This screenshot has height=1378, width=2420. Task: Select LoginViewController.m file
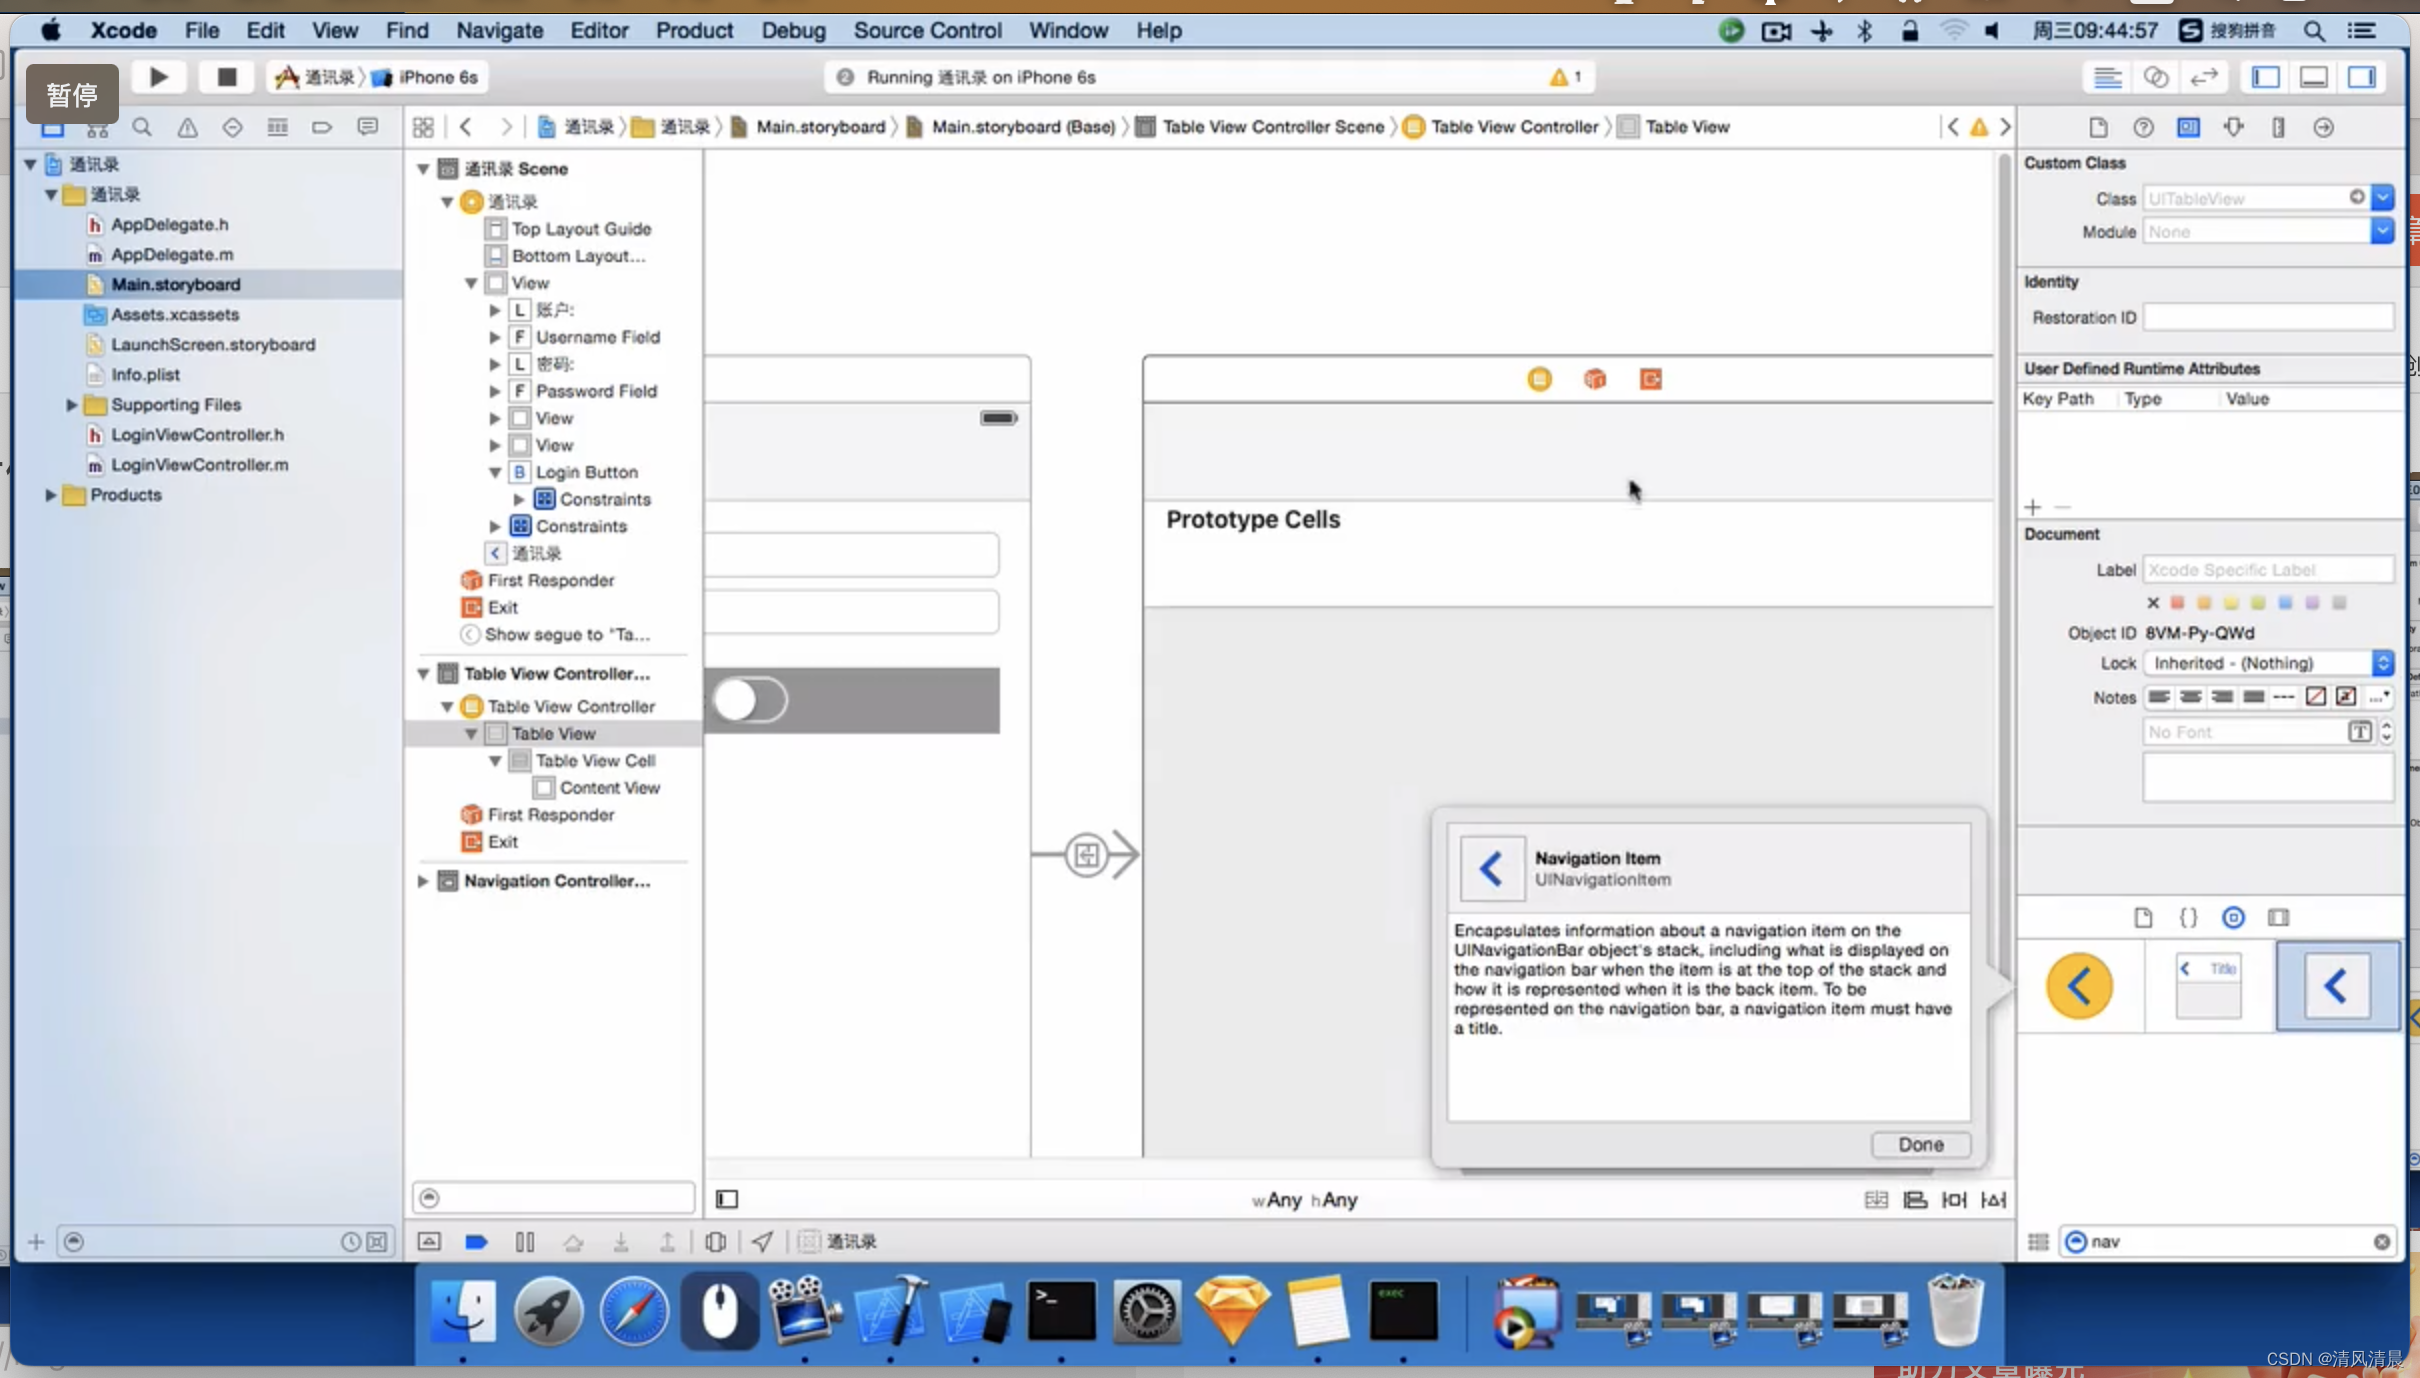click(199, 465)
